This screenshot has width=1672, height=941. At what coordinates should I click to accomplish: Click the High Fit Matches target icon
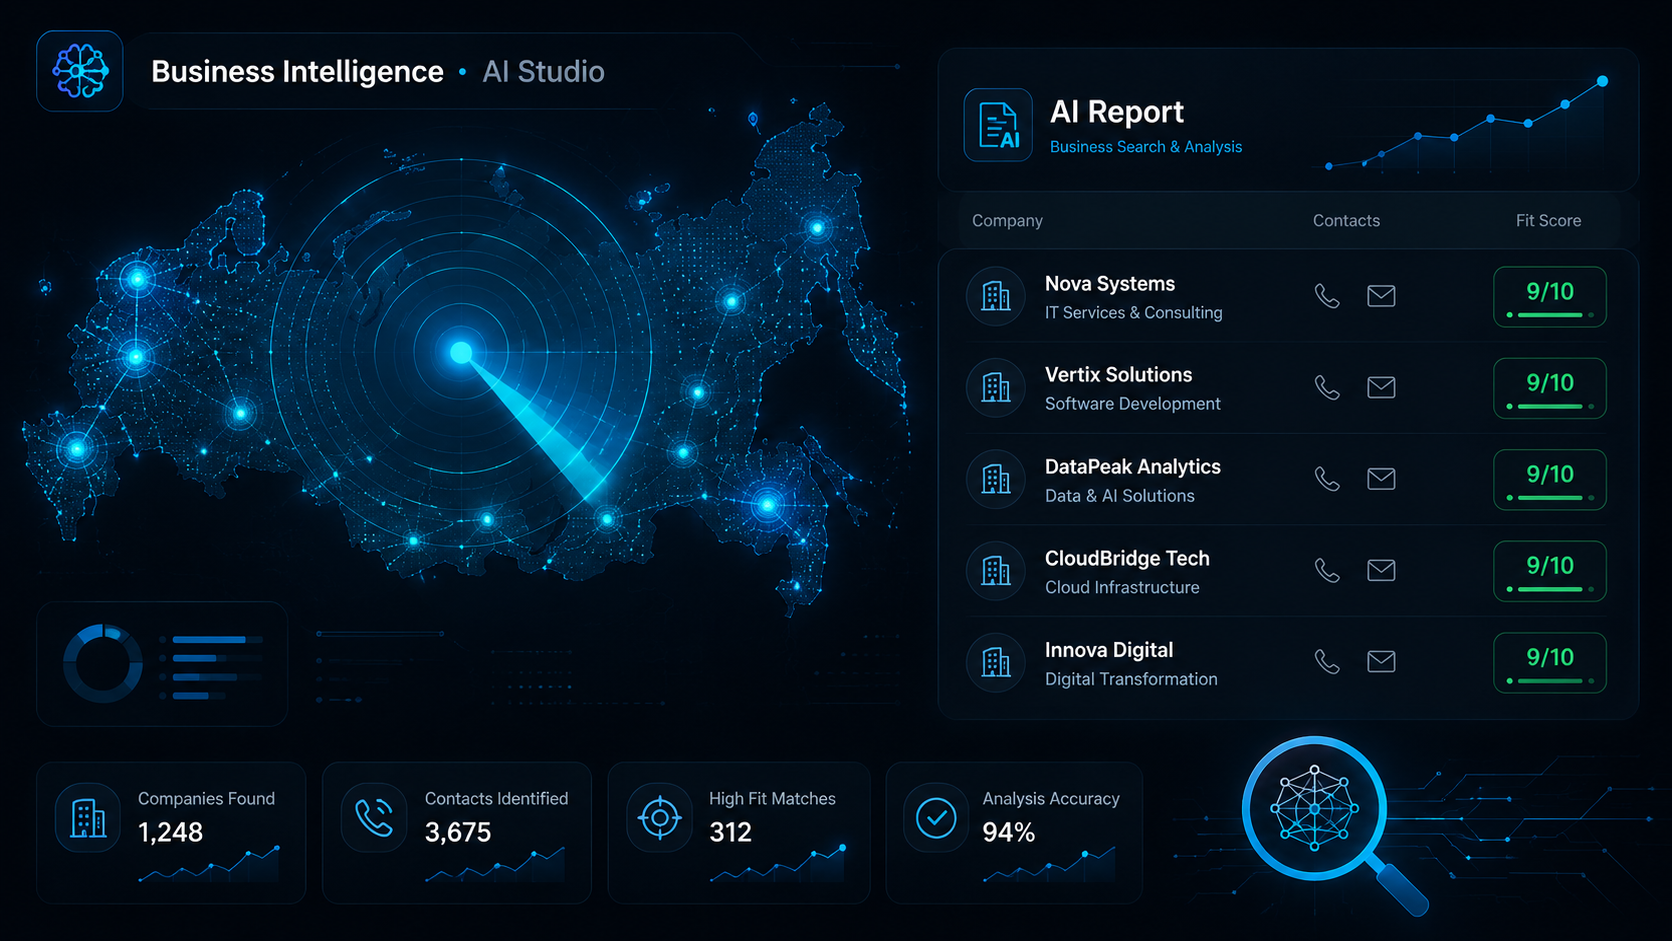[660, 818]
